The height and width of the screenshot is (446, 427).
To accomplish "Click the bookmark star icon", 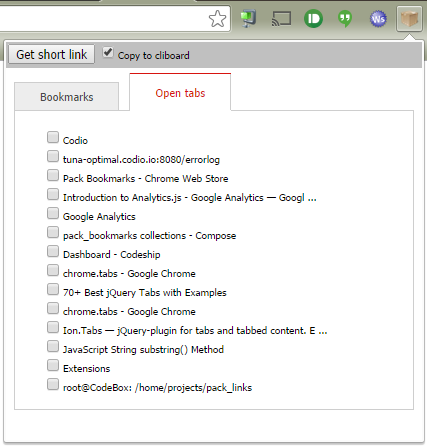I will pos(217,19).
